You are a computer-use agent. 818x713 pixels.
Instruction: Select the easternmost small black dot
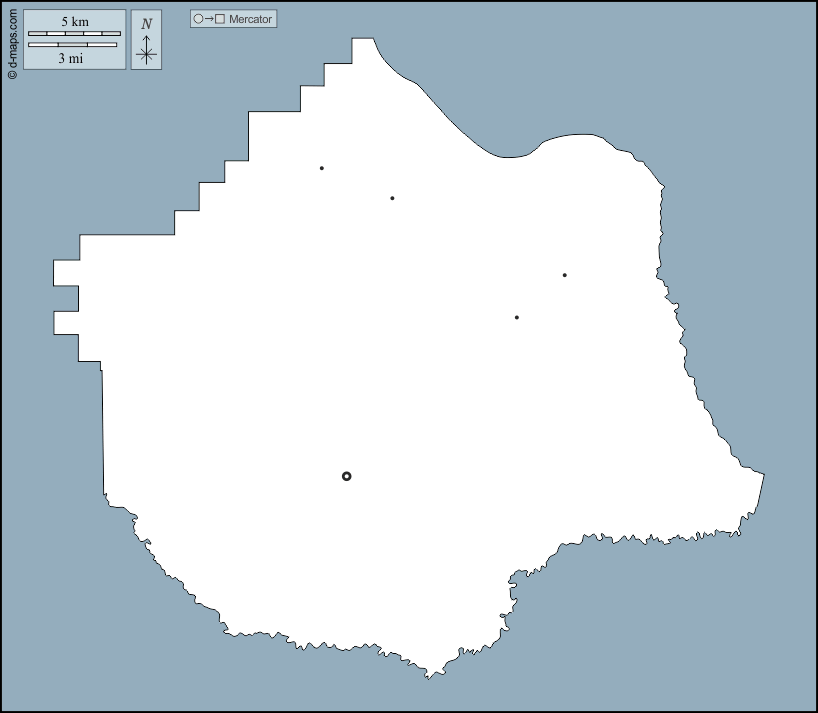click(x=565, y=275)
